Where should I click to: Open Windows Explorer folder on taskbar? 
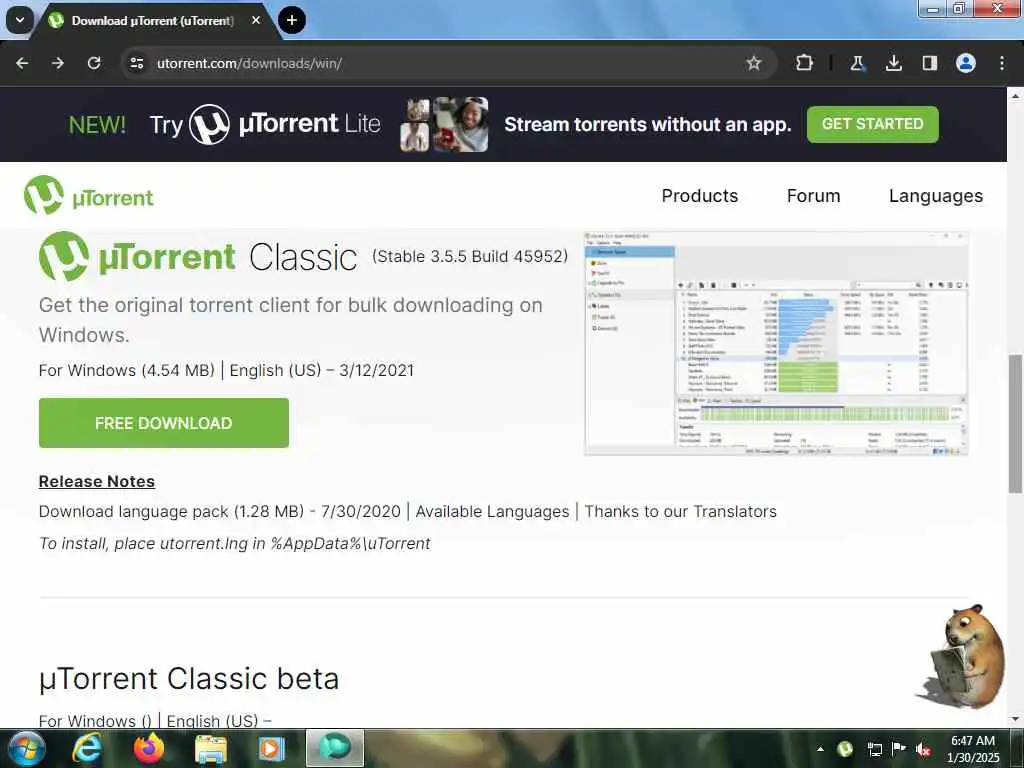(210, 748)
